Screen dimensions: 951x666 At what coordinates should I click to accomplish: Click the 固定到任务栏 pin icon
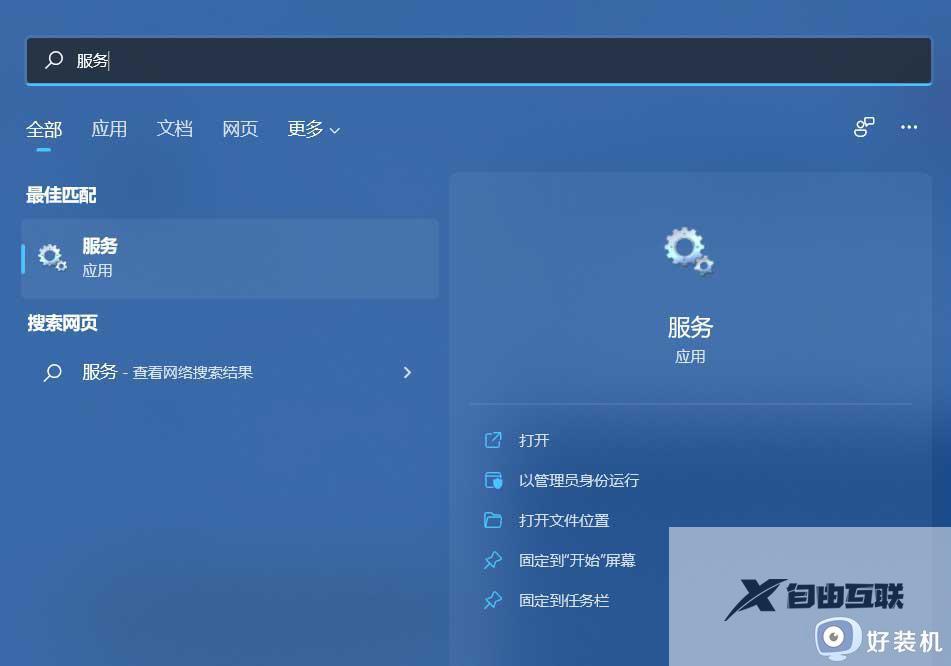[493, 600]
